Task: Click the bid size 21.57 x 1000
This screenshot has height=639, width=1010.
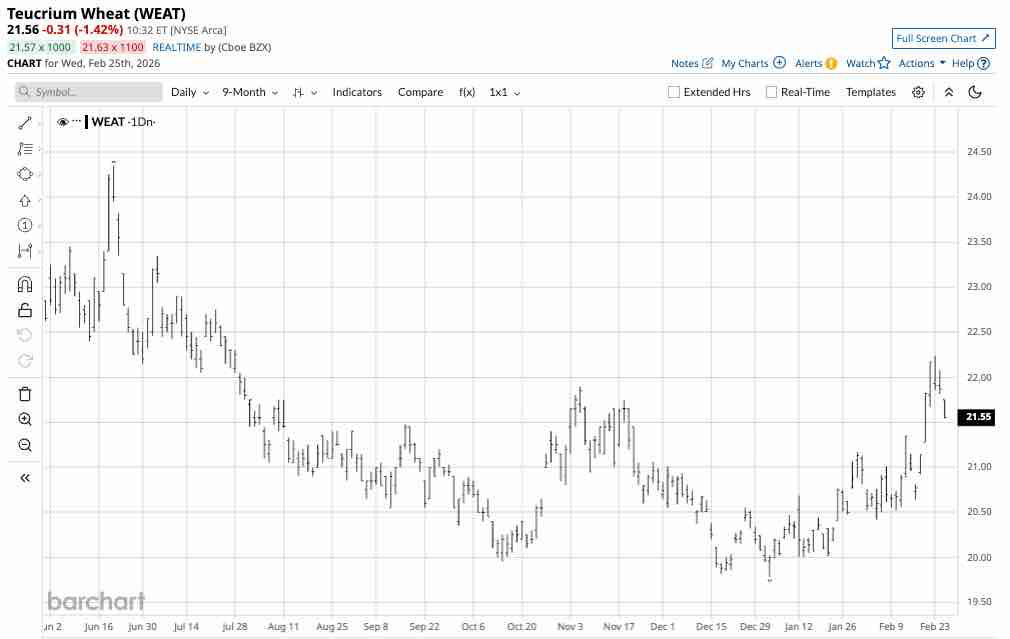Action: 40,47
